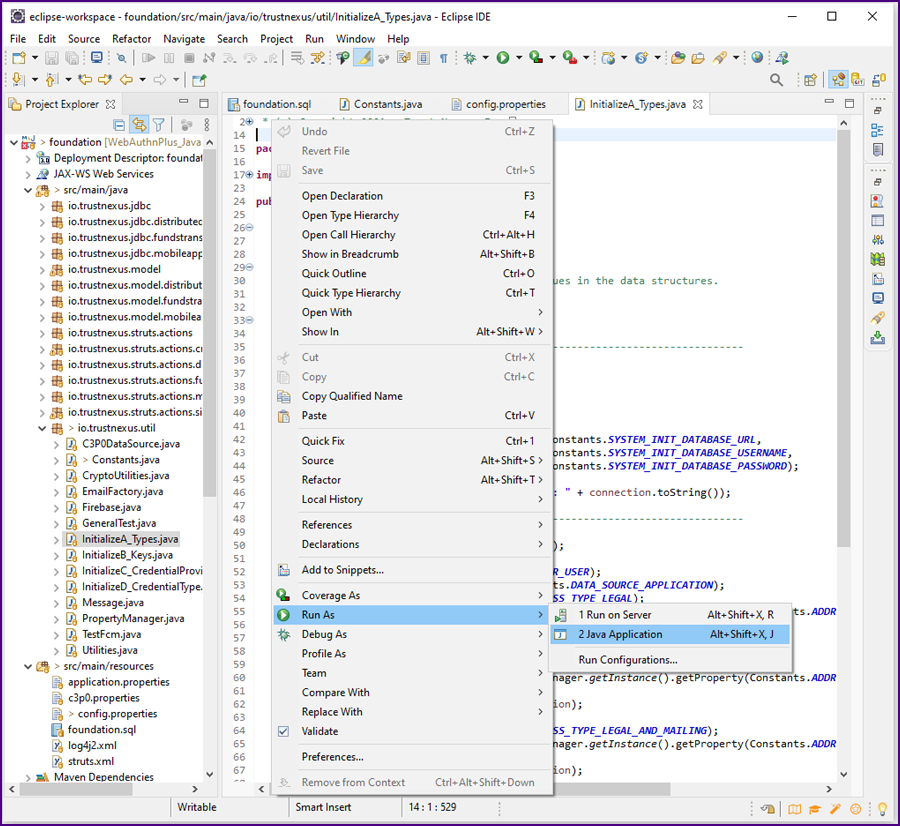Minimize the Project Explorer panel
This screenshot has width=900, height=826.
pos(184,102)
